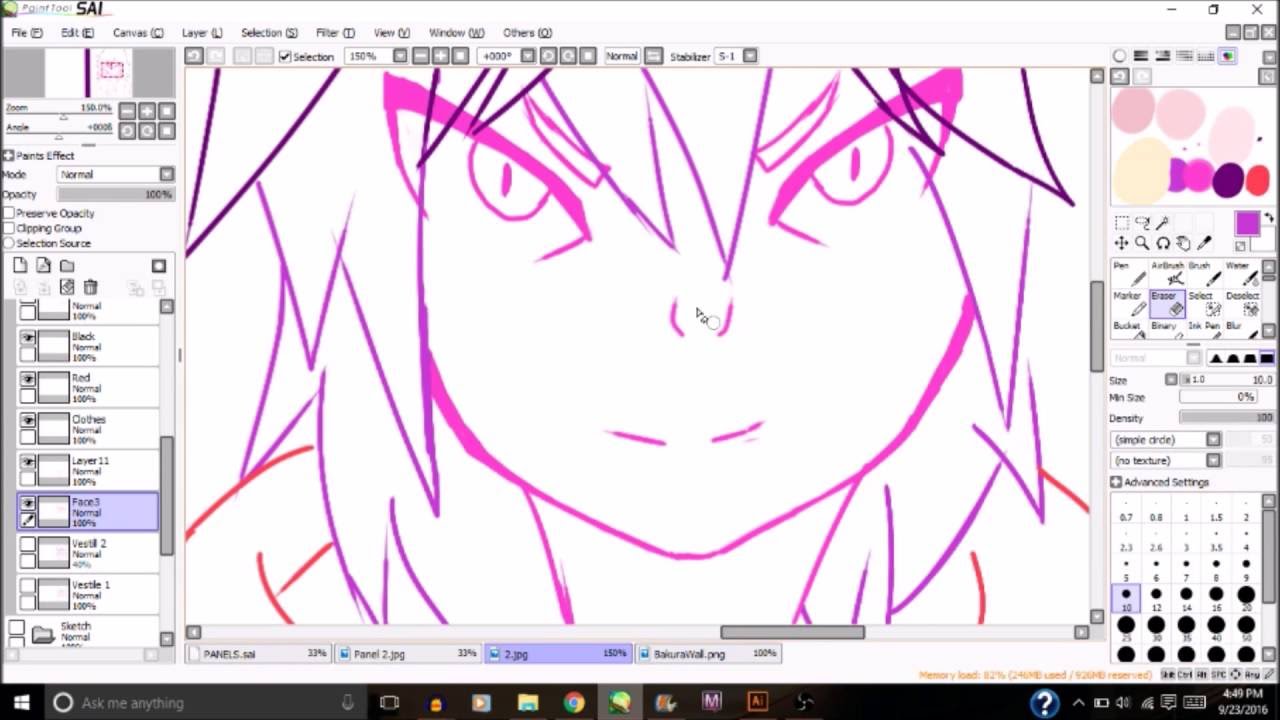Enable Clipping Group

point(9,228)
